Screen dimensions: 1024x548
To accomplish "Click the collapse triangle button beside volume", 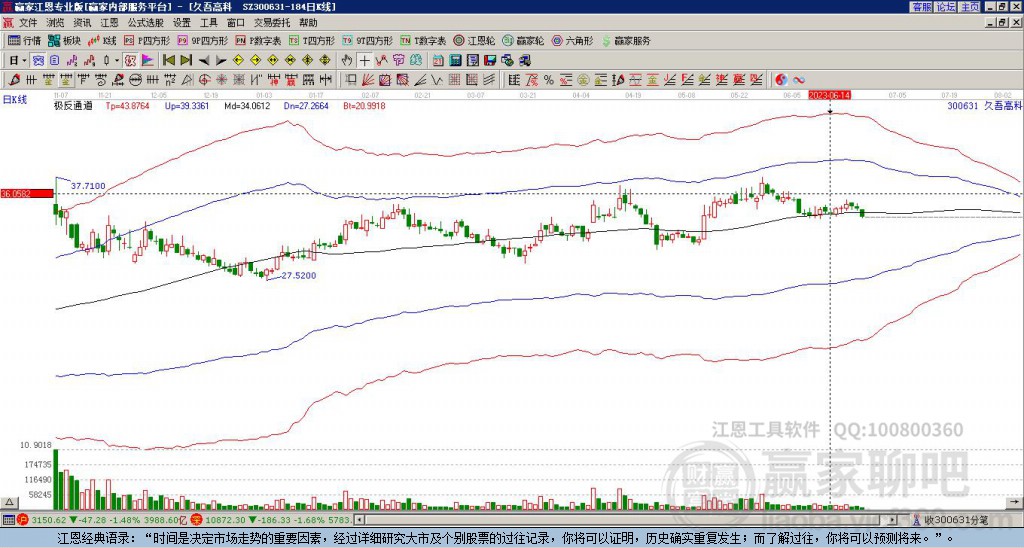I will (x=8, y=502).
